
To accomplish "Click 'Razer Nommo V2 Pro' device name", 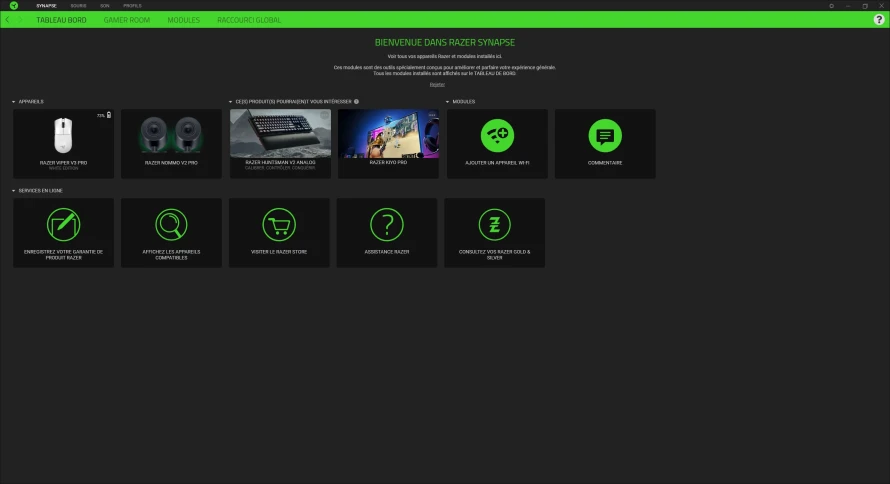I will pyautogui.click(x=171, y=163).
